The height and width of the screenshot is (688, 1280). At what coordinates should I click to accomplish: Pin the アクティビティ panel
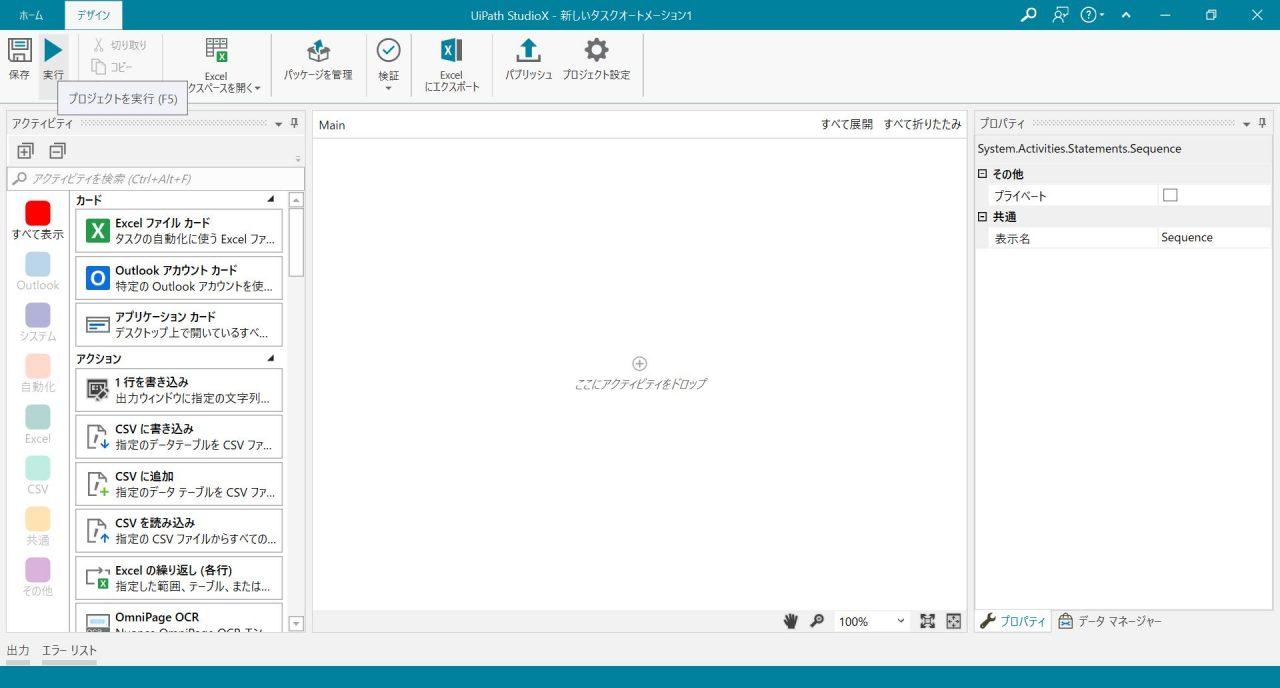point(295,124)
